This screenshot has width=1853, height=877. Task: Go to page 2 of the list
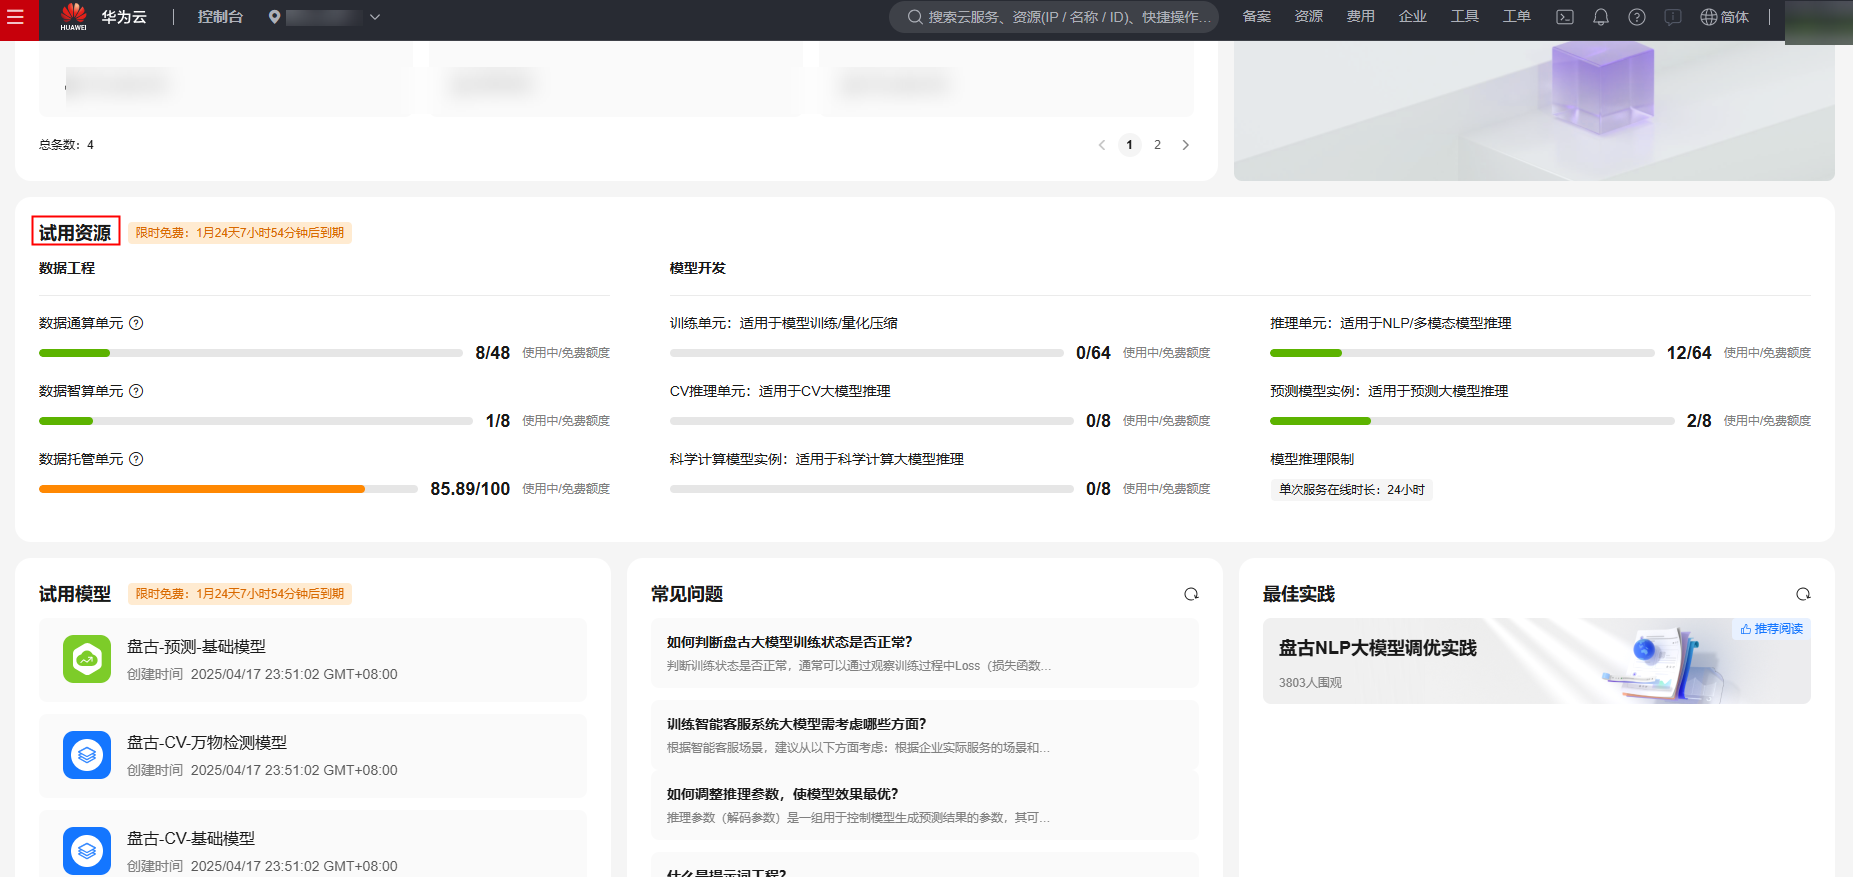coord(1158,145)
